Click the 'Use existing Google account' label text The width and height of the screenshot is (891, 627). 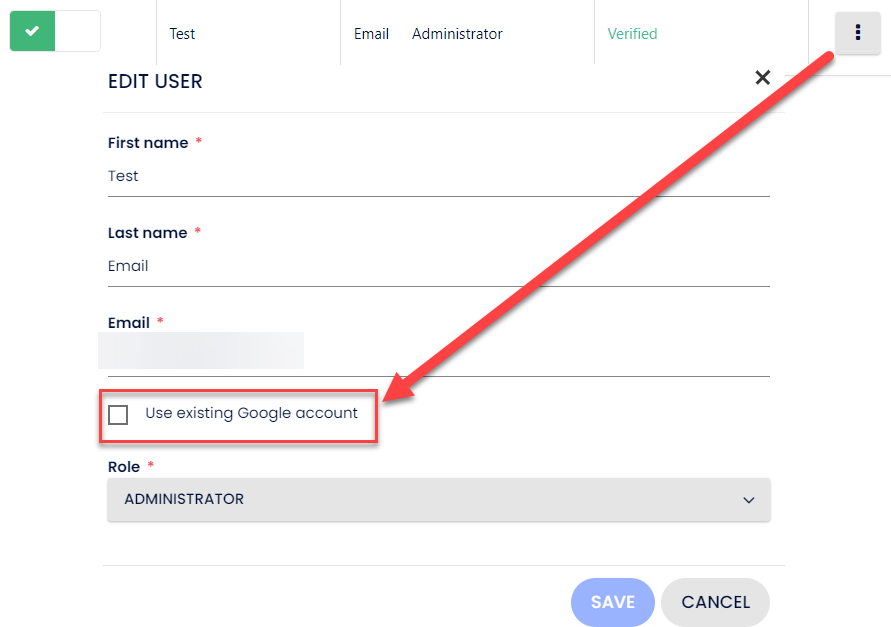(251, 413)
